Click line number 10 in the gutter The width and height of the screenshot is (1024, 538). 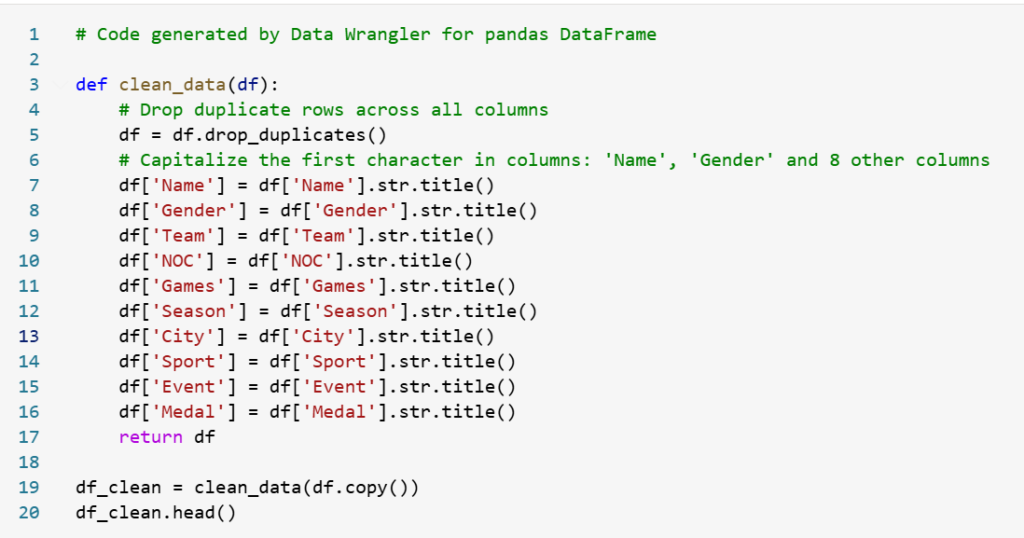click(29, 261)
